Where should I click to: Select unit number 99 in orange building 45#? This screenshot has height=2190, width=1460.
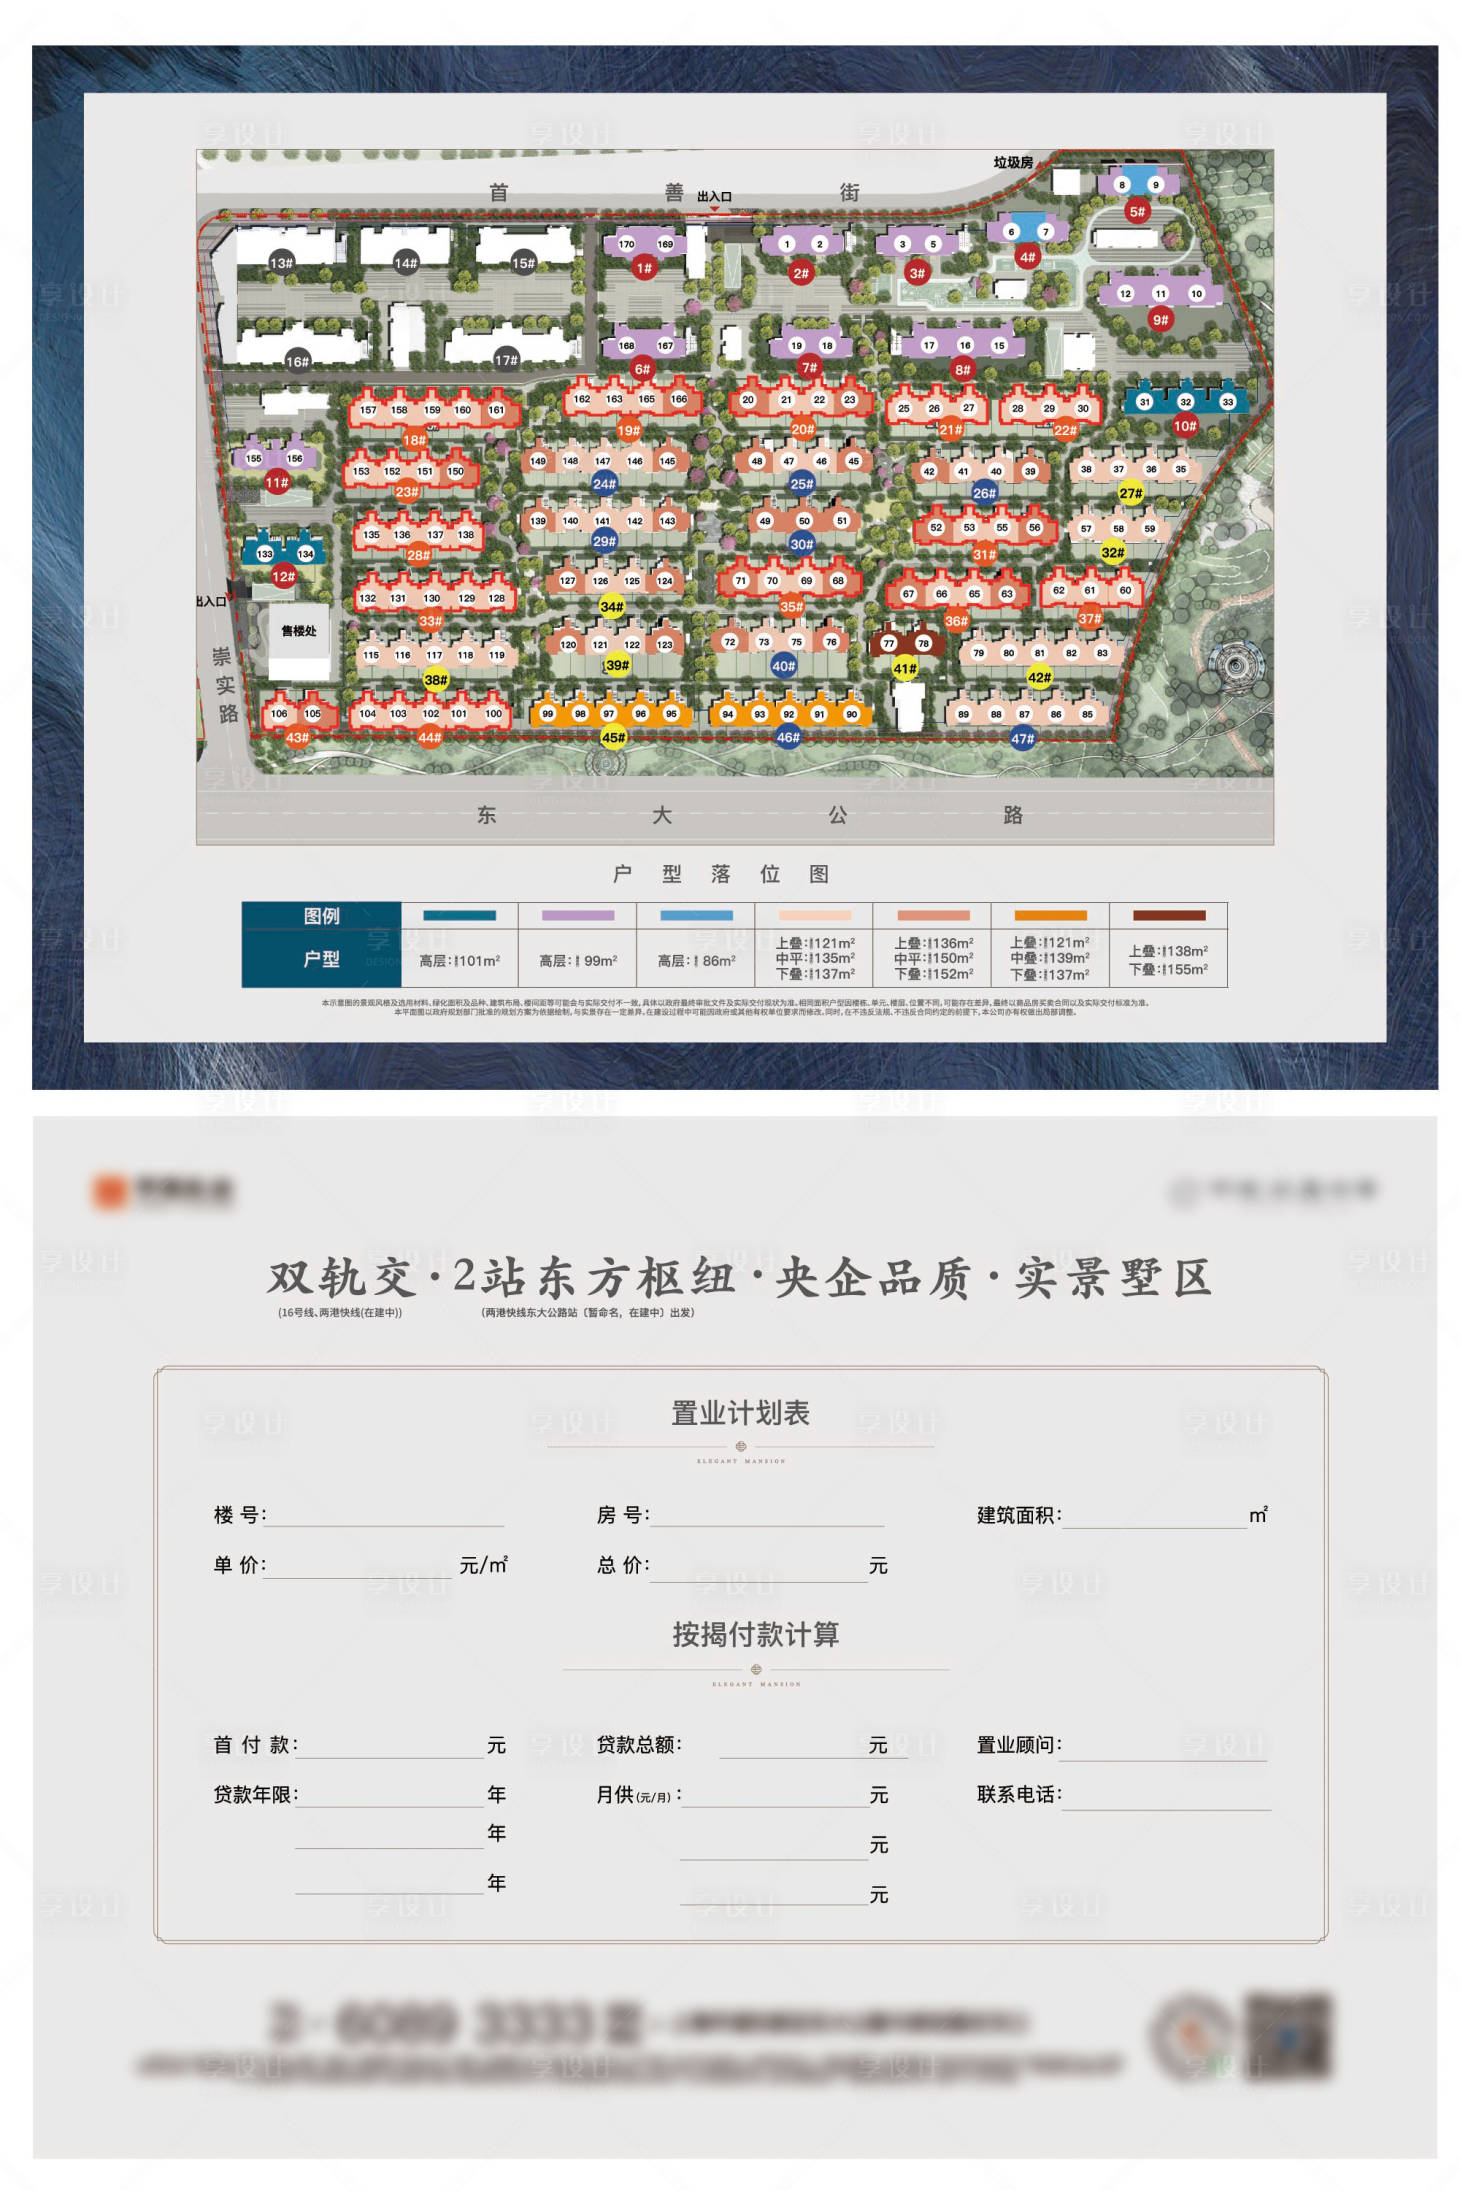[548, 714]
